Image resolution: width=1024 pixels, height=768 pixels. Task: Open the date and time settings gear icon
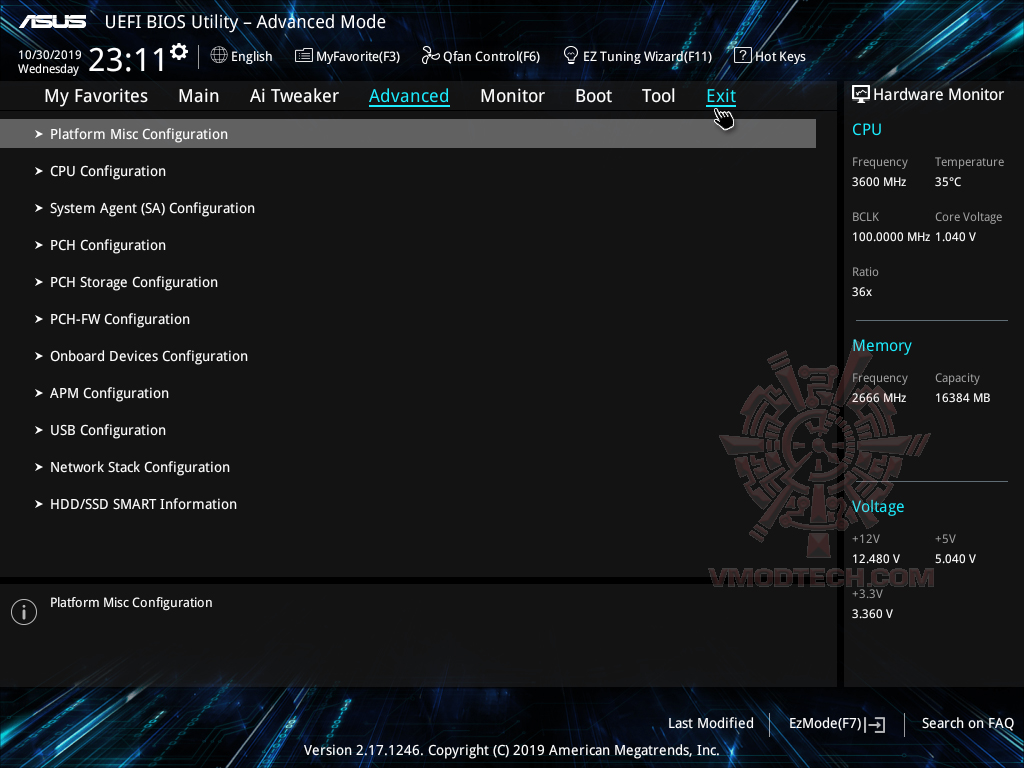179,52
